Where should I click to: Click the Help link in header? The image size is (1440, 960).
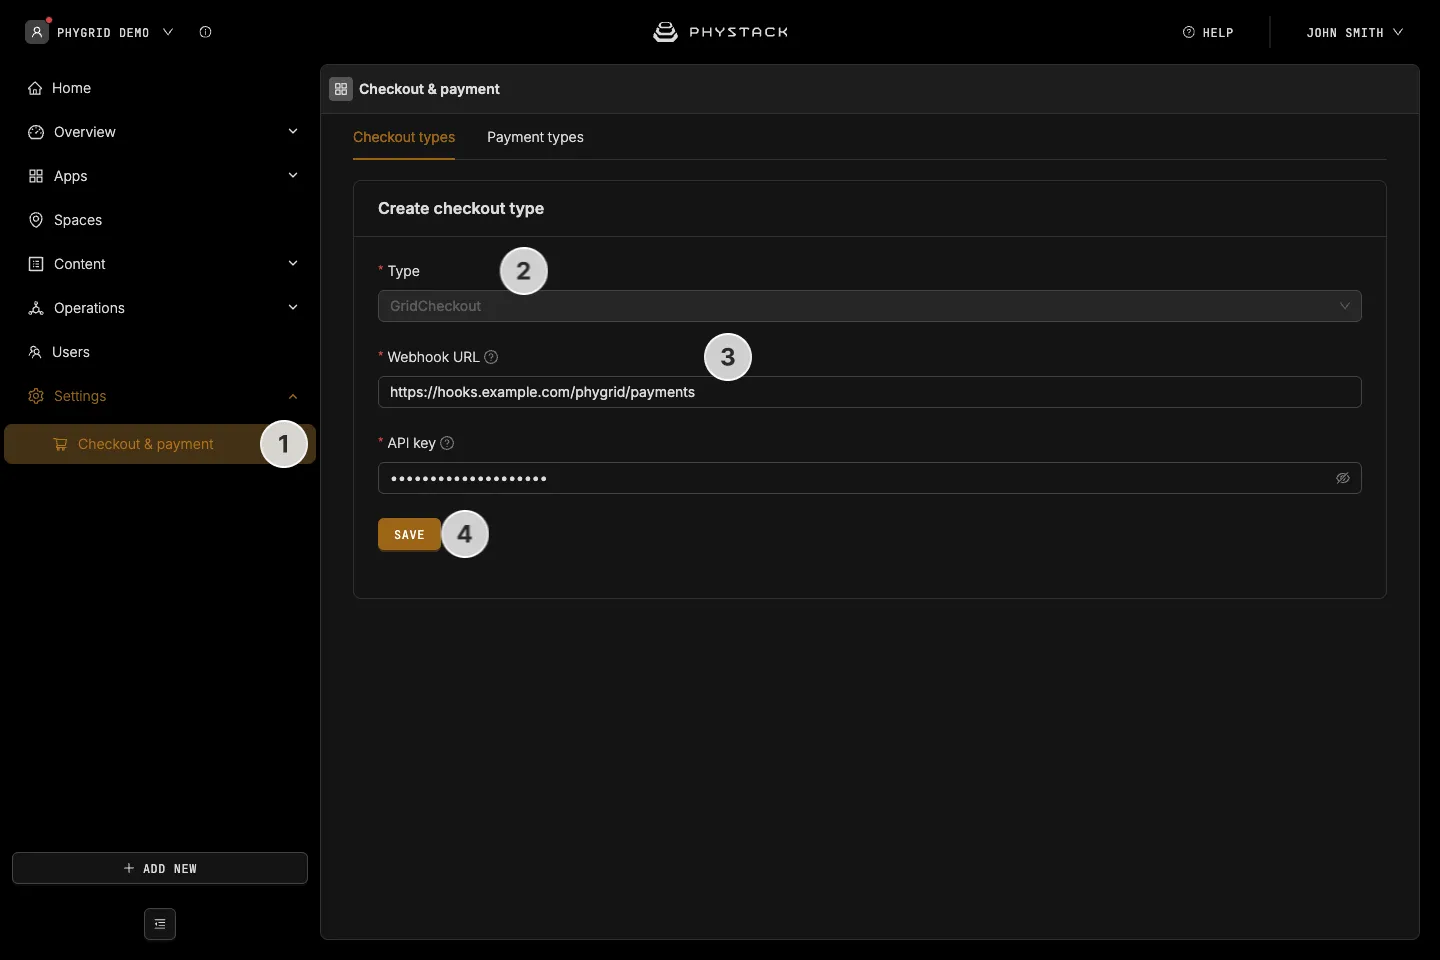click(x=1208, y=32)
